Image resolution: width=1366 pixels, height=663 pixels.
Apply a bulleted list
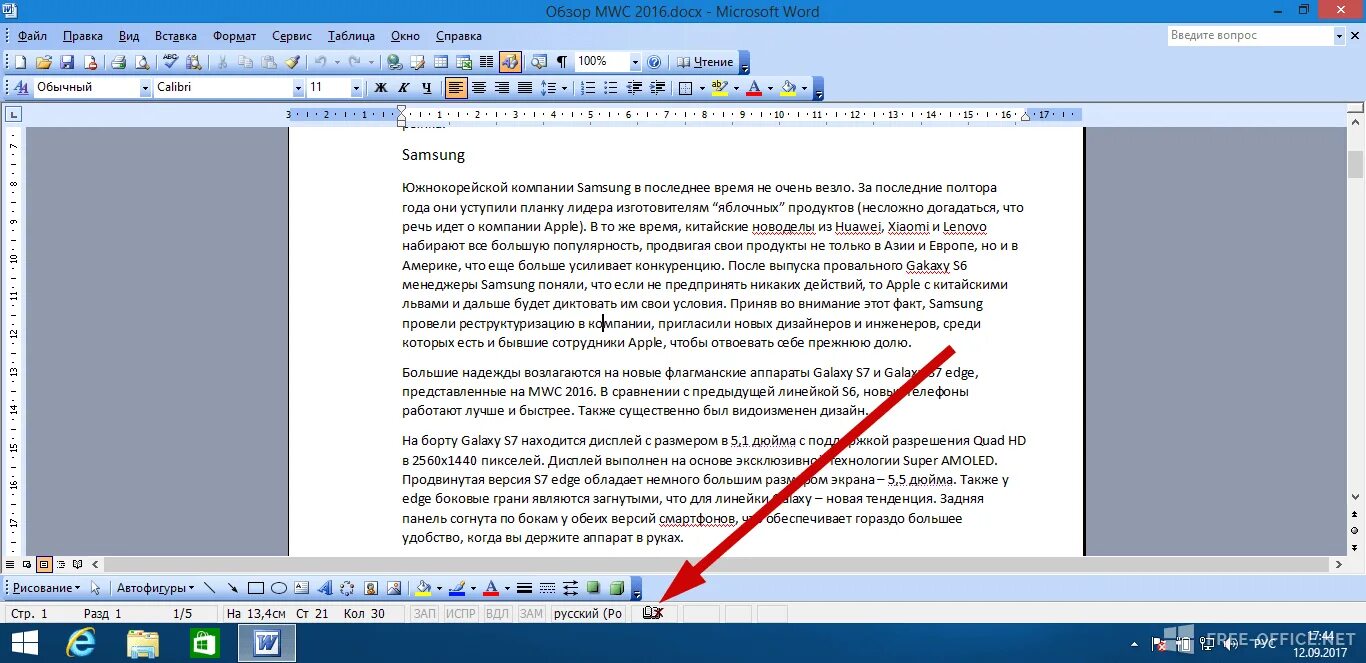click(x=611, y=88)
